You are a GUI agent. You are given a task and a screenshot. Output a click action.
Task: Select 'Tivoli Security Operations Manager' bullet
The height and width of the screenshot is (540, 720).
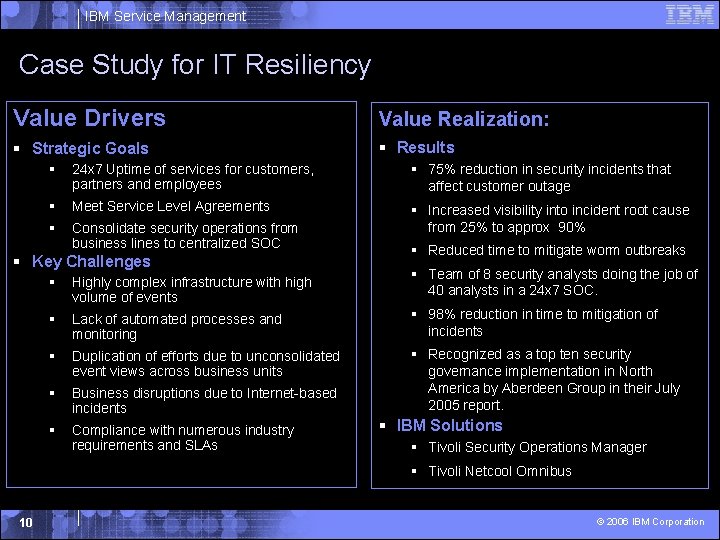point(537,447)
